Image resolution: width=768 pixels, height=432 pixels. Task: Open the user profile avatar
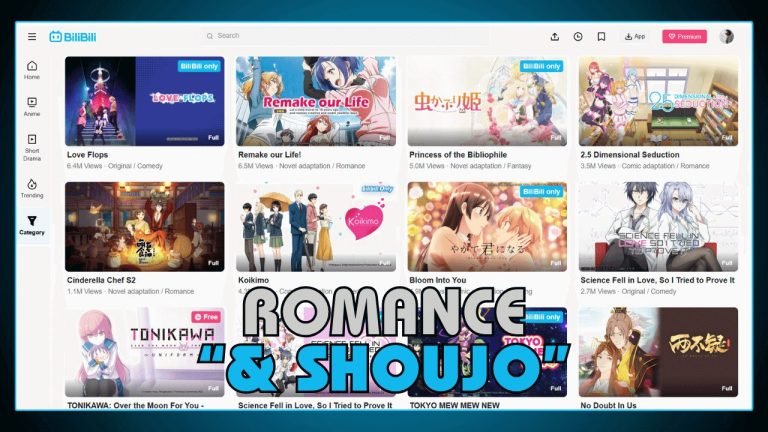[726, 36]
